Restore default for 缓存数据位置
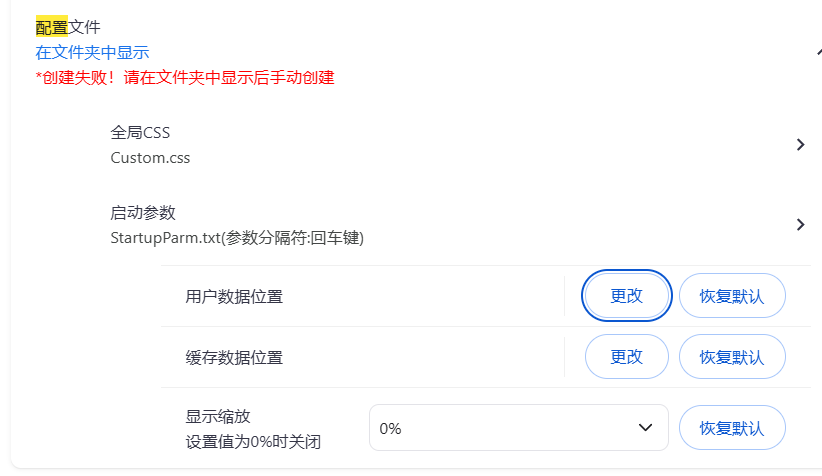Image resolution: width=822 pixels, height=476 pixels. pyautogui.click(x=732, y=357)
